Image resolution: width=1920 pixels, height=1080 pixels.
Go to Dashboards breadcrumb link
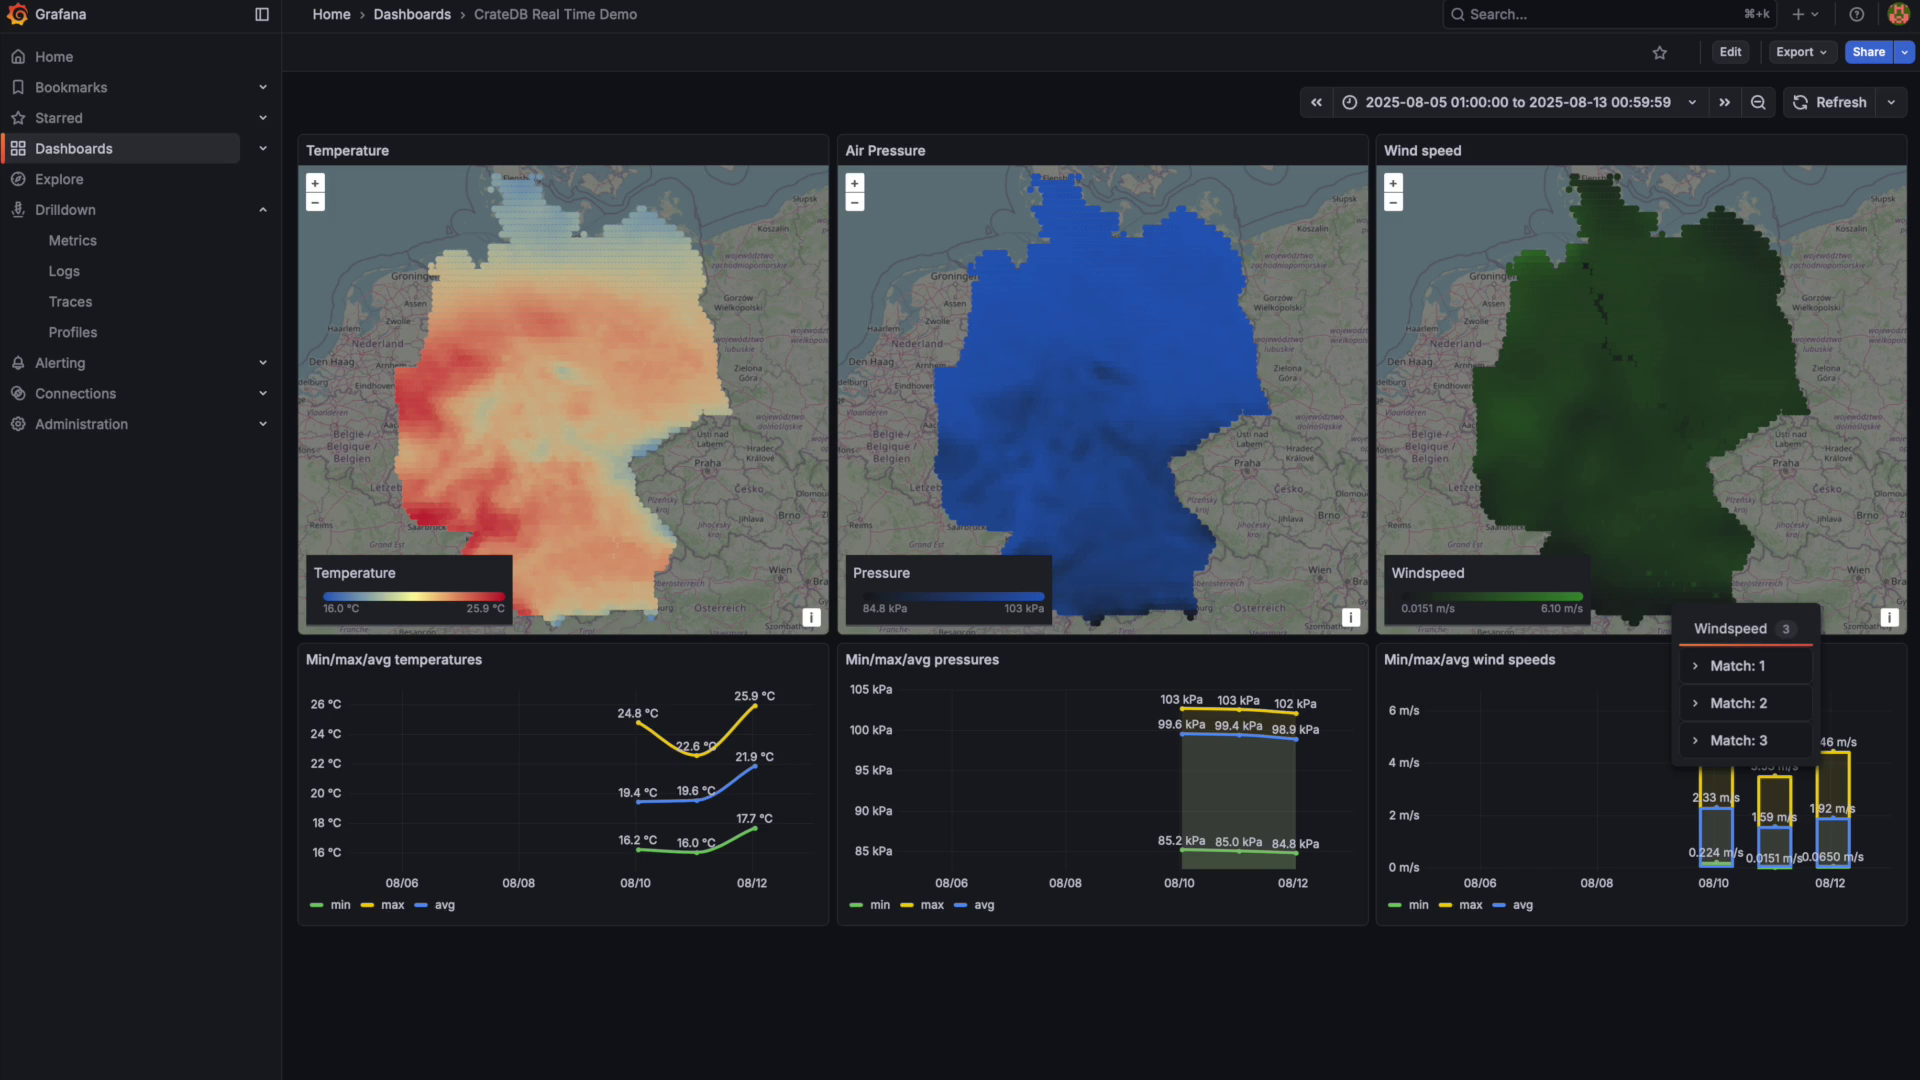(412, 14)
